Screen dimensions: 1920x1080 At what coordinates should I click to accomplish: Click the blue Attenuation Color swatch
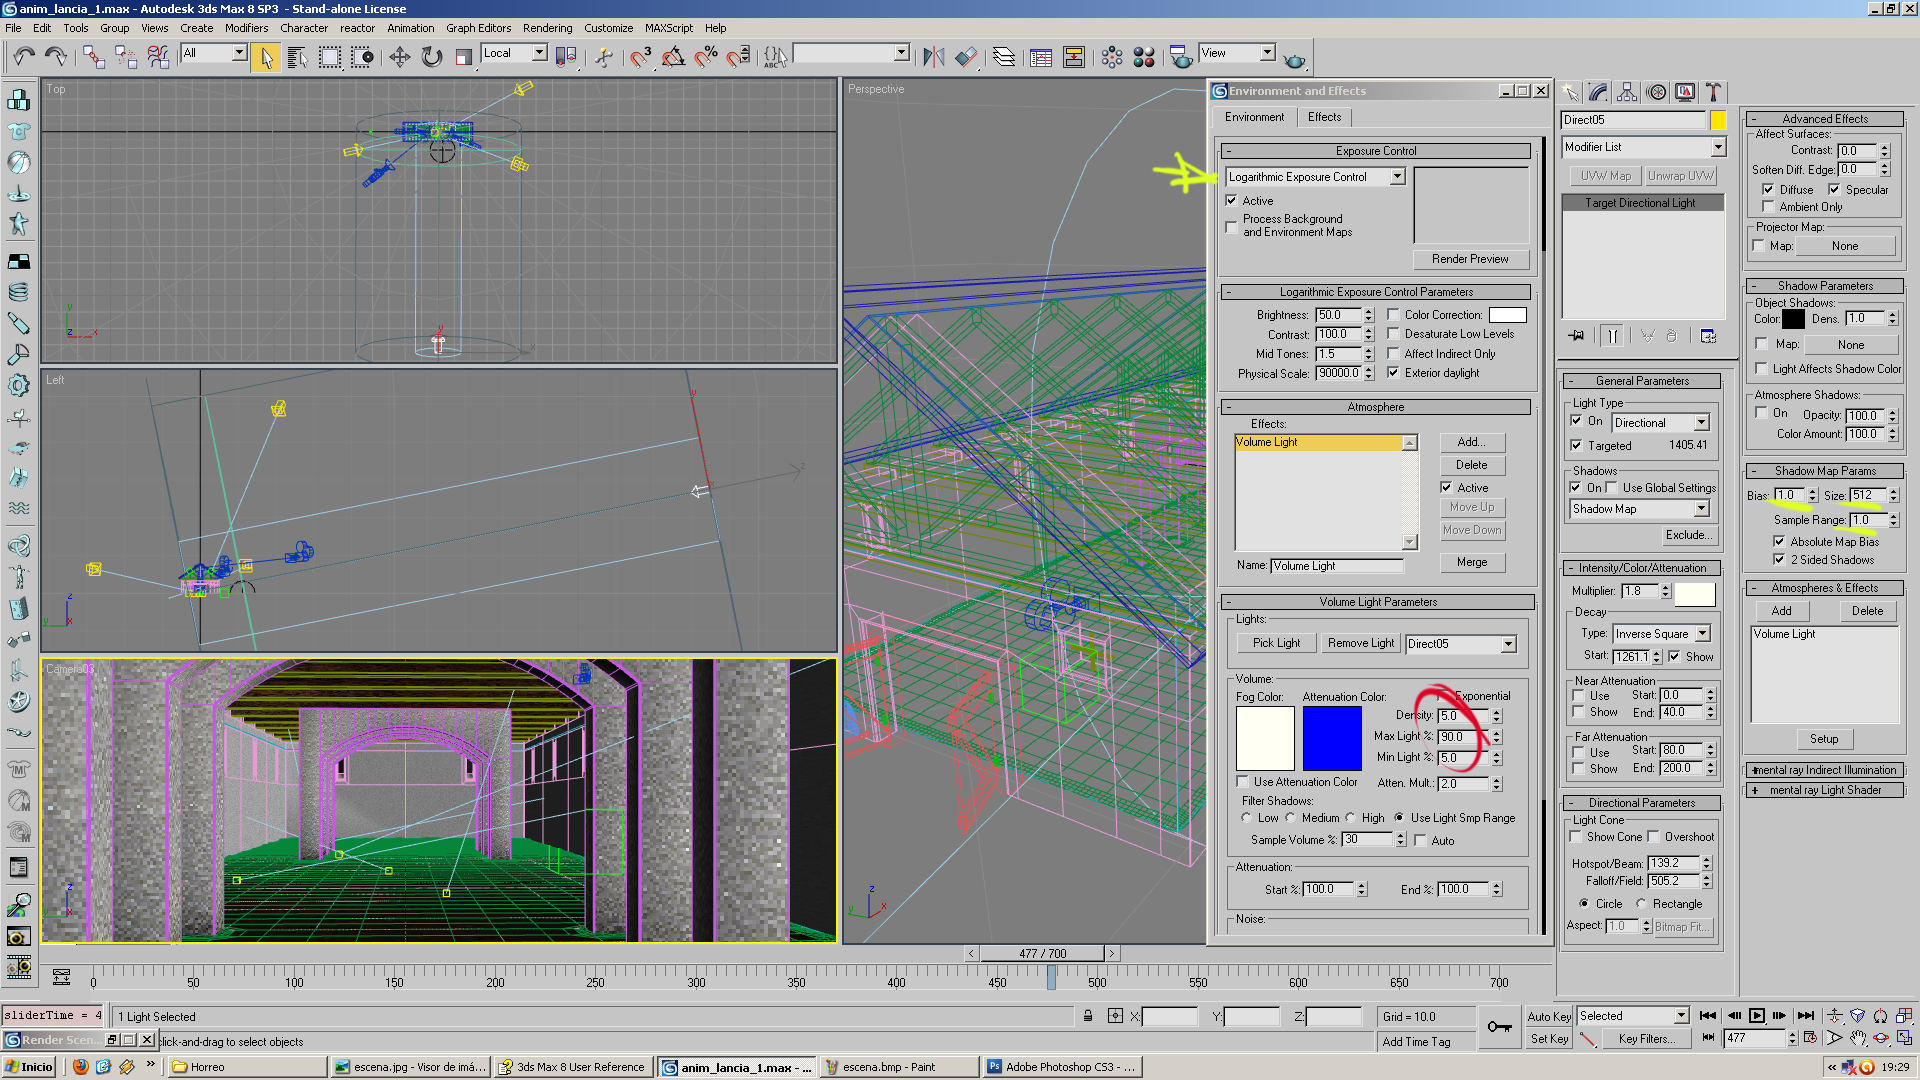pyautogui.click(x=1331, y=738)
